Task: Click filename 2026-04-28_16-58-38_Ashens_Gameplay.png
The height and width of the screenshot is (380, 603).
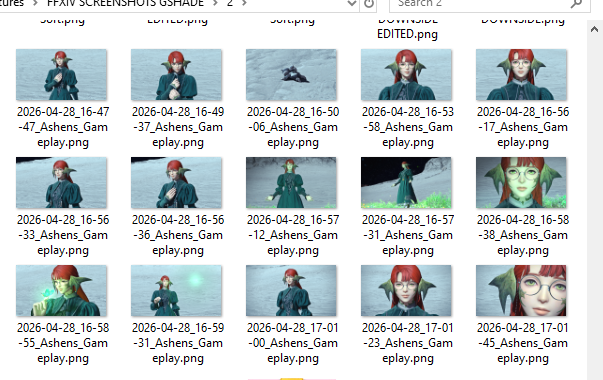Action: pos(523,235)
